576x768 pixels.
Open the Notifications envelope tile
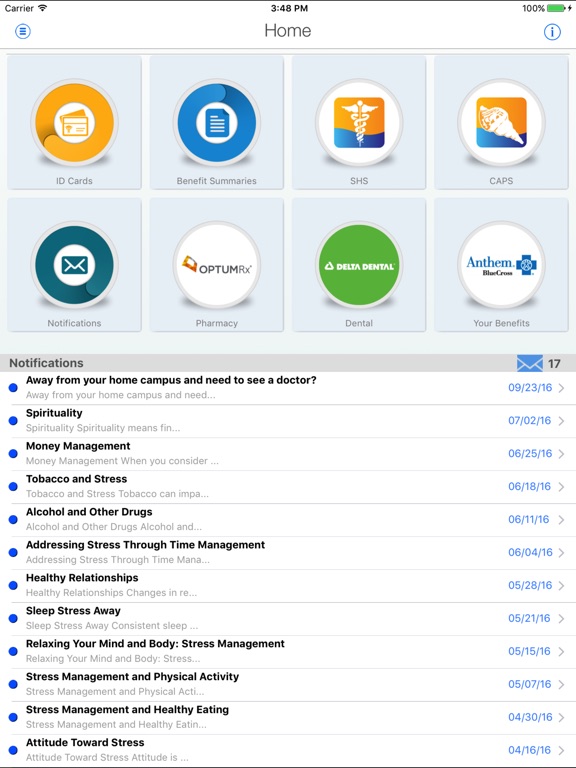click(x=74, y=265)
